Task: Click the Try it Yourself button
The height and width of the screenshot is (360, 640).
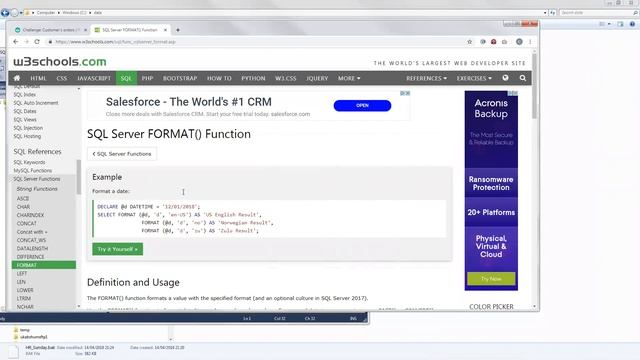Action: coord(118,249)
